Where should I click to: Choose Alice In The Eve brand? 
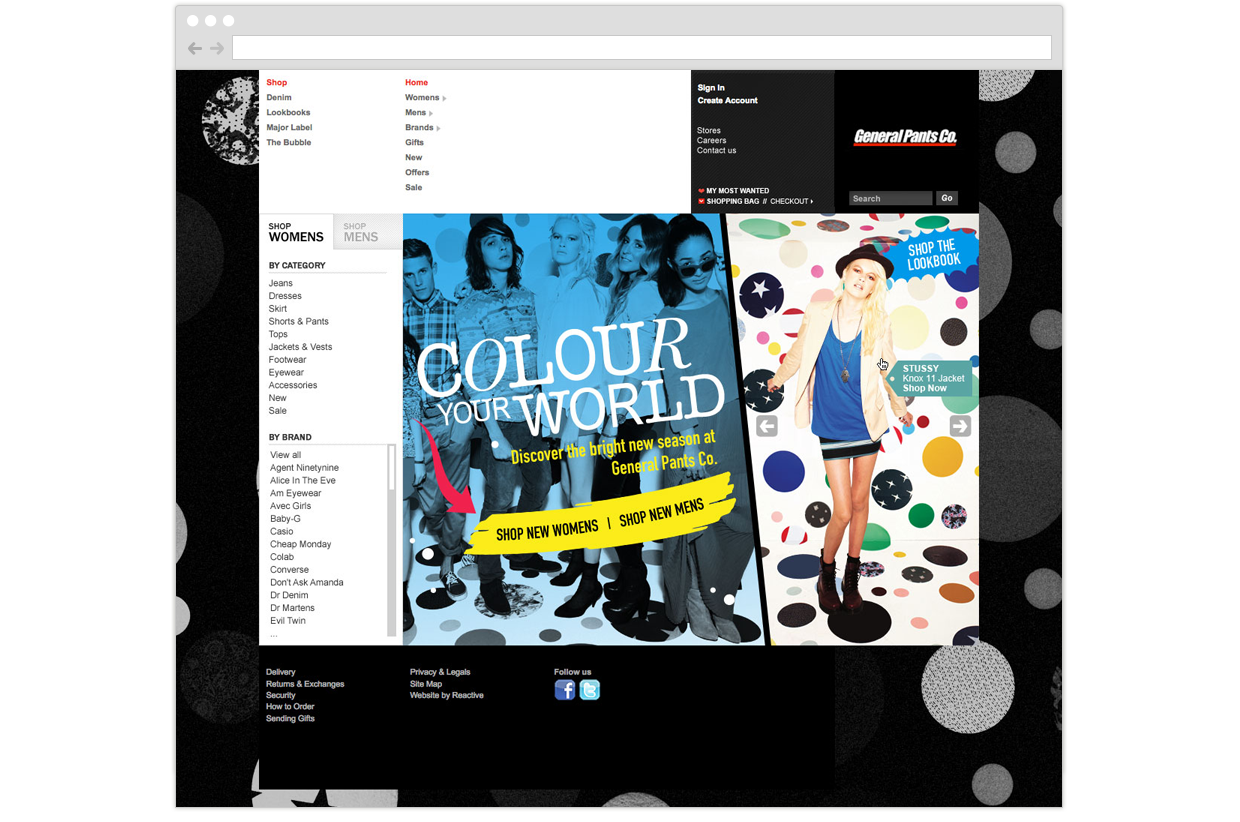303,481
